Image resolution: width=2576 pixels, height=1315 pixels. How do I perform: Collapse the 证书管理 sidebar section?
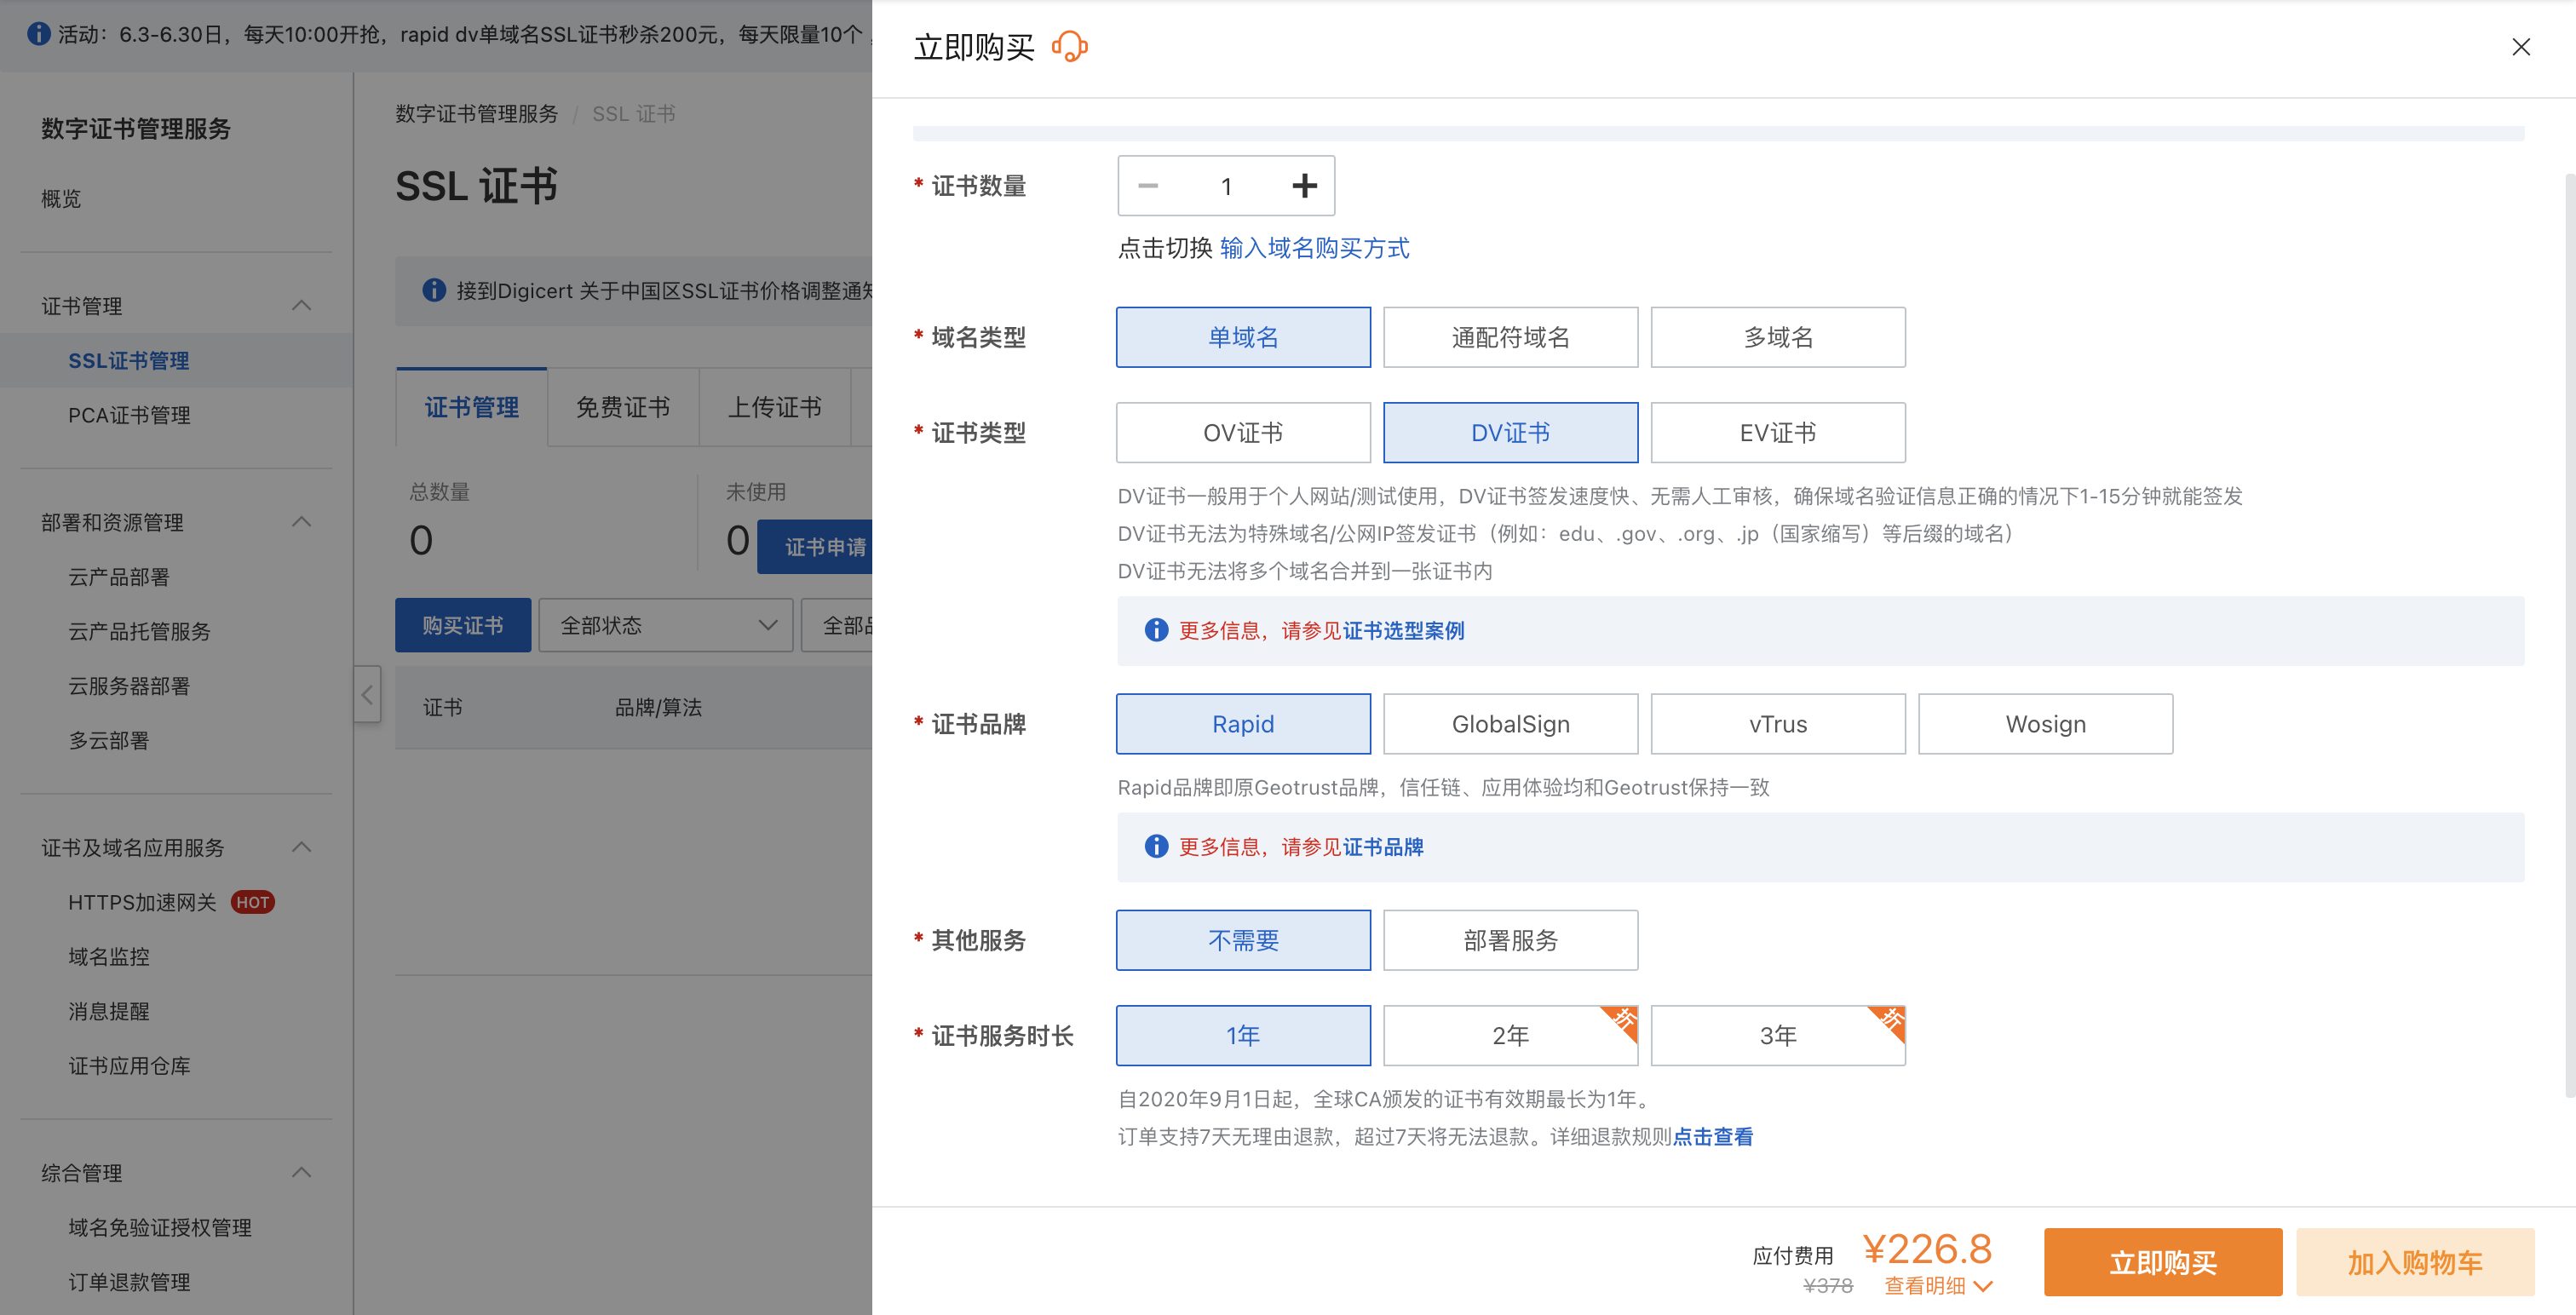coord(301,306)
